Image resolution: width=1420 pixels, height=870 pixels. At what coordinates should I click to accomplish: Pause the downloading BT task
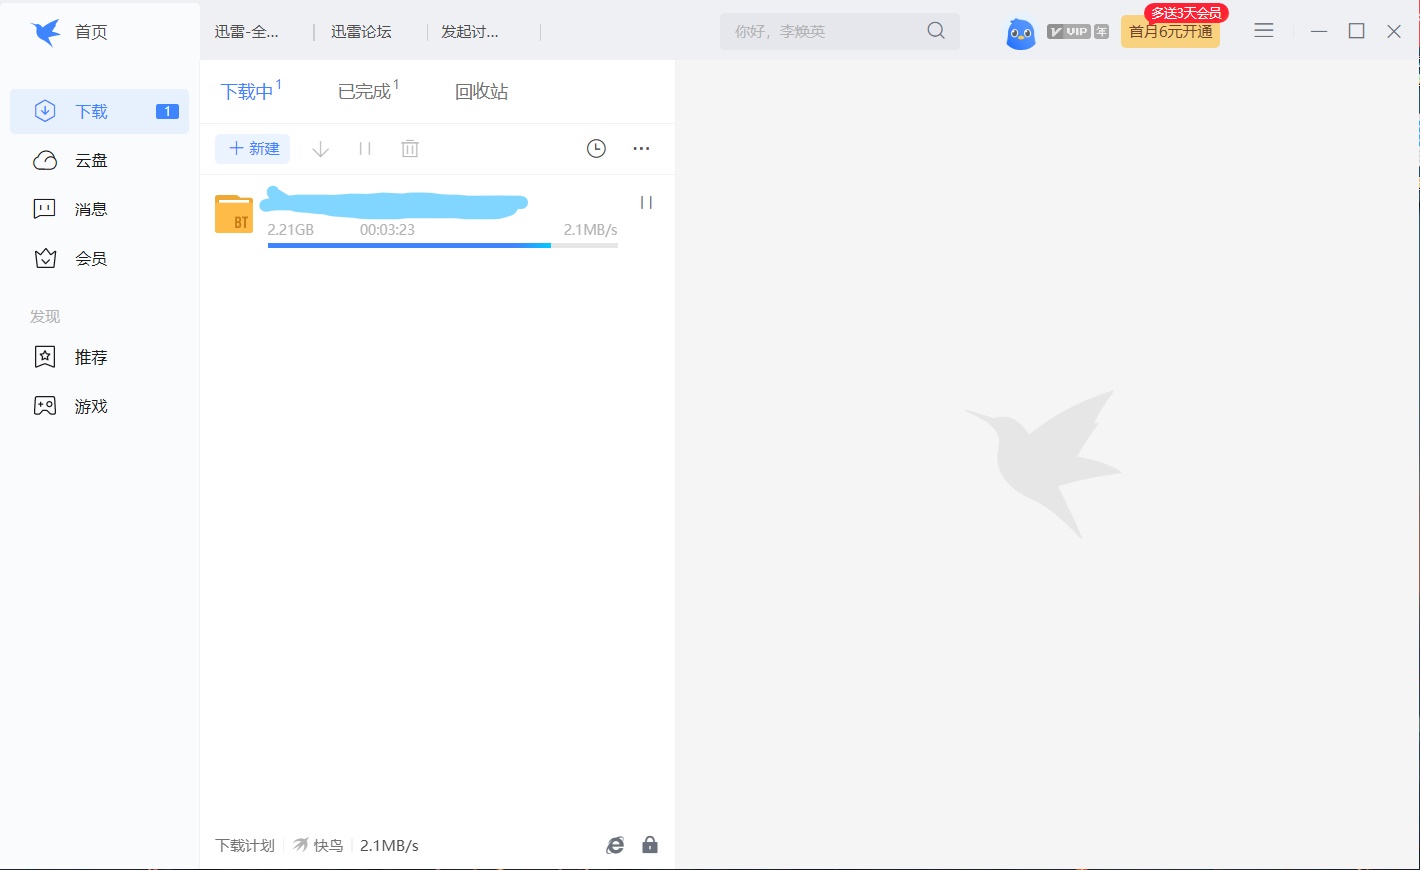click(646, 201)
